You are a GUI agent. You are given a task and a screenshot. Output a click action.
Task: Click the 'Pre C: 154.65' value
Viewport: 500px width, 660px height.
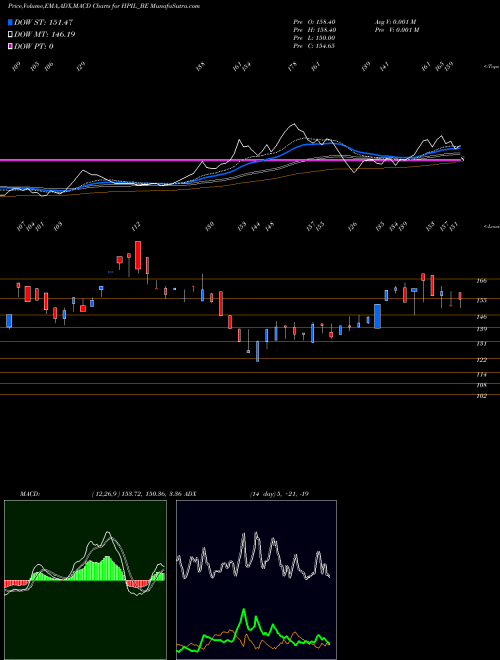[x=314, y=46]
